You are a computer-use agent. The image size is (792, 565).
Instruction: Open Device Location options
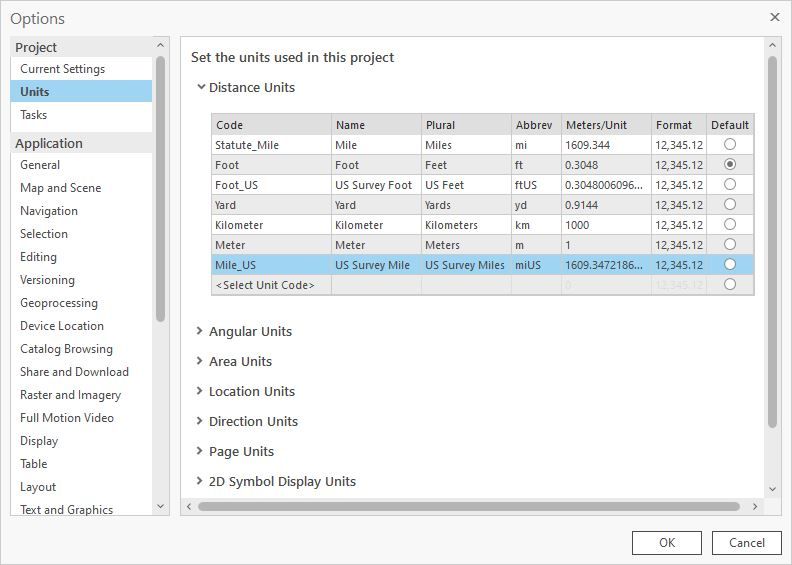(81, 326)
